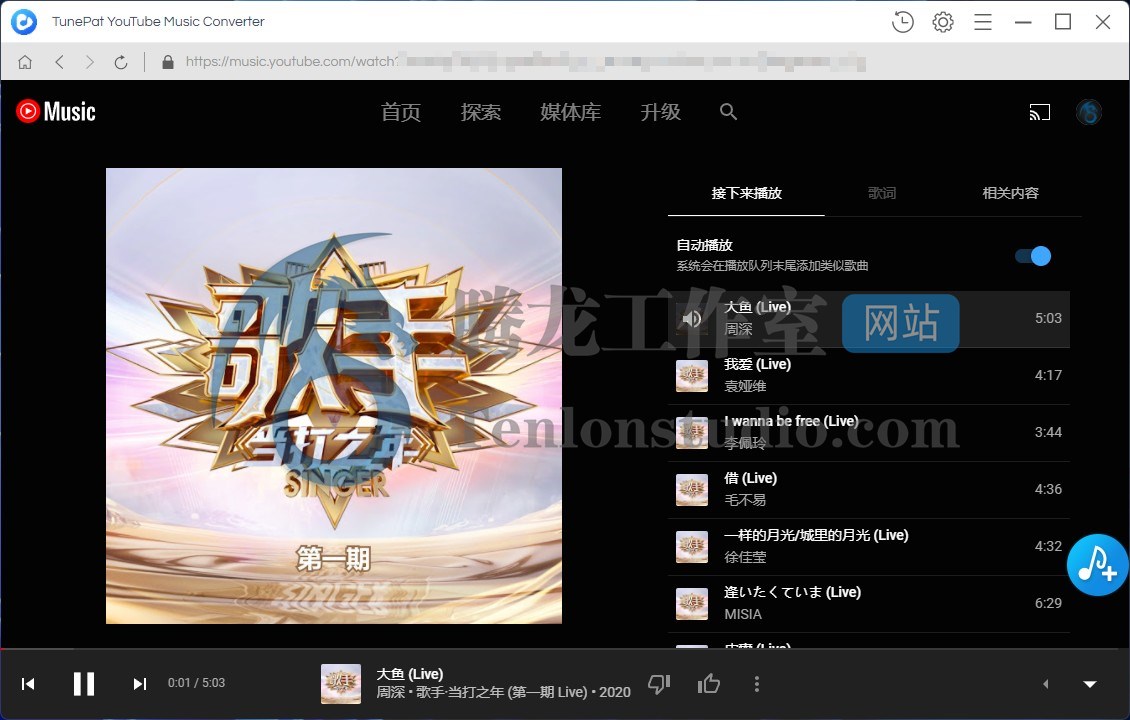
Task: Navigate forward with the right arrow
Action: point(89,62)
